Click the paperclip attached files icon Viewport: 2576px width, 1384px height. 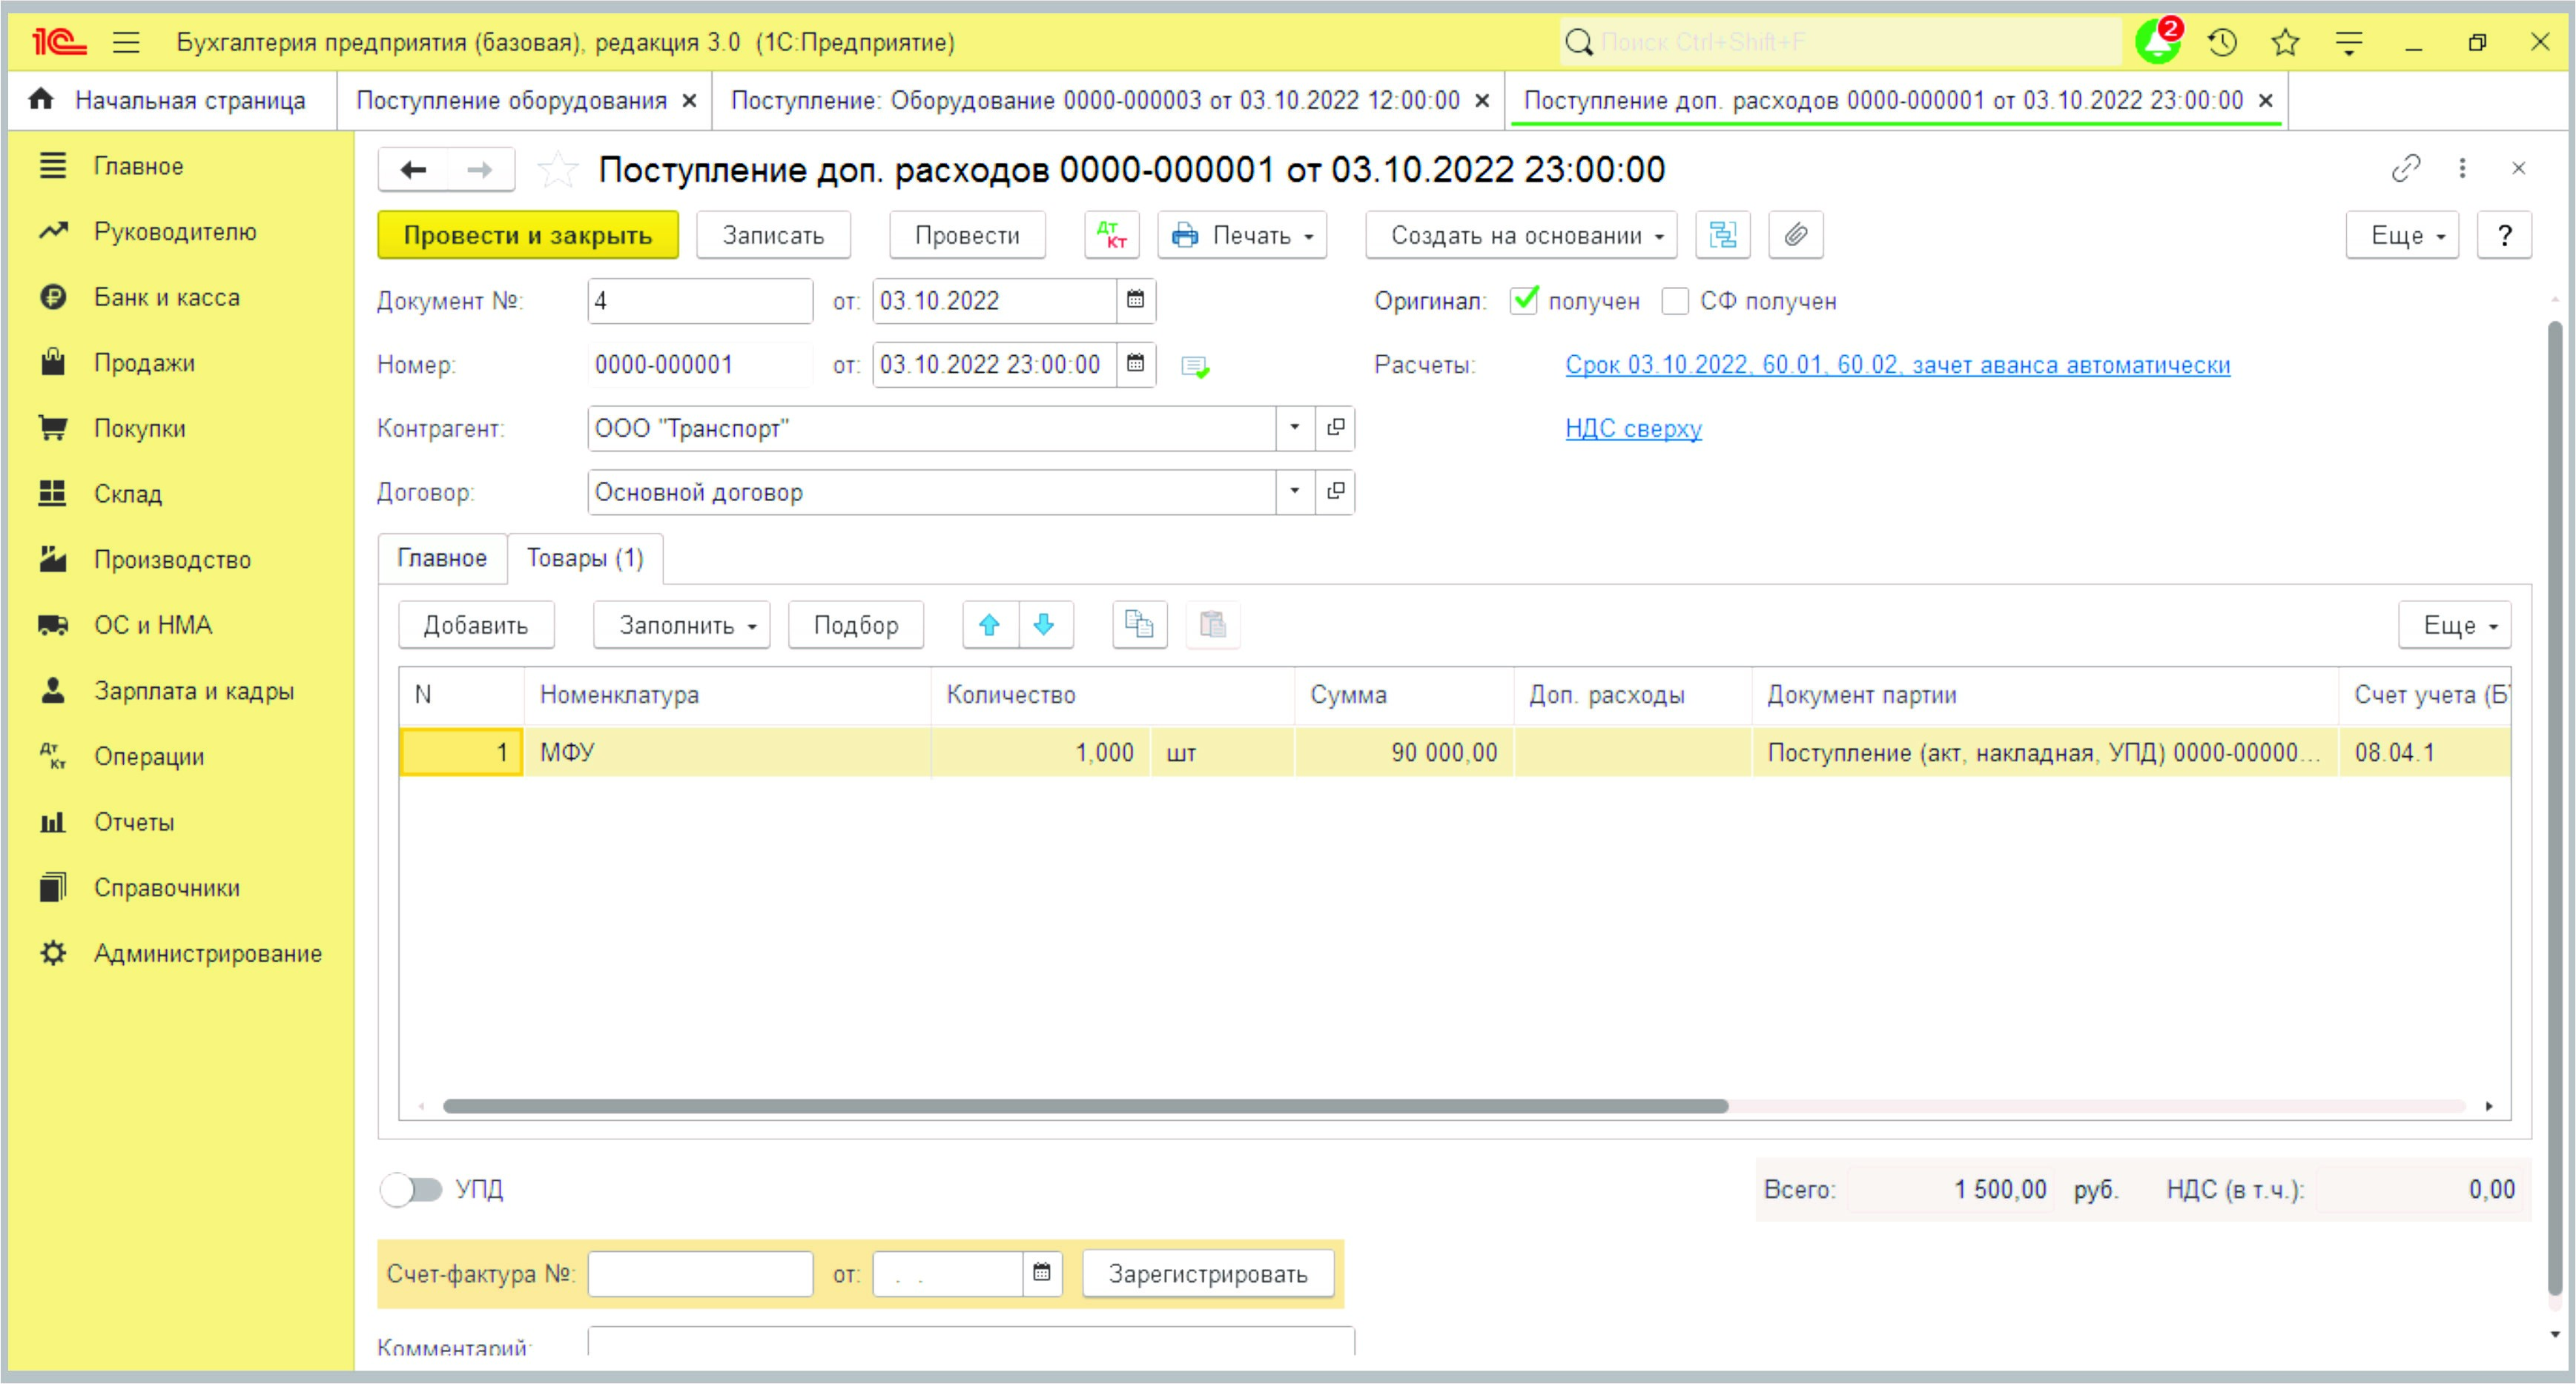1795,235
